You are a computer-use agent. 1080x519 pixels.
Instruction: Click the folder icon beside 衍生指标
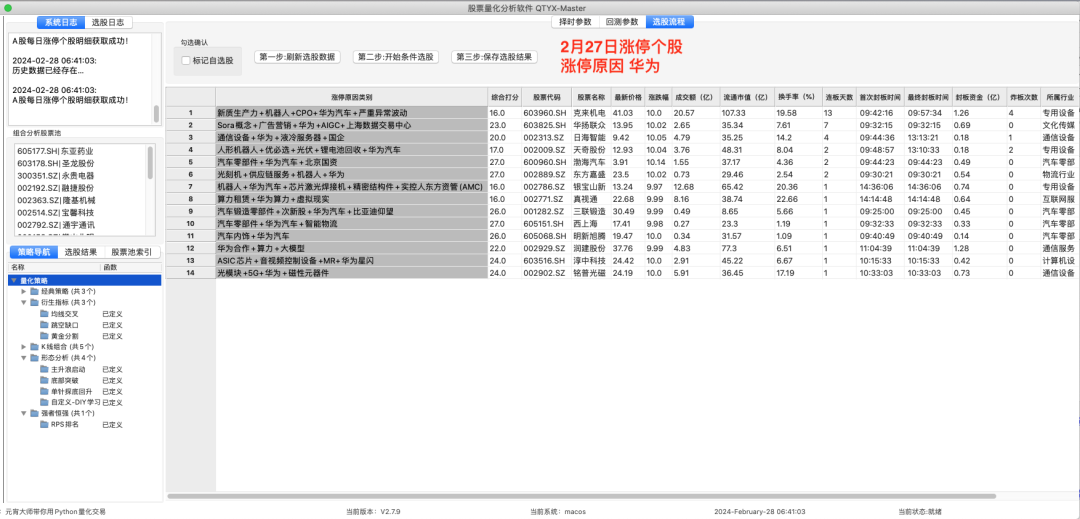(34, 303)
